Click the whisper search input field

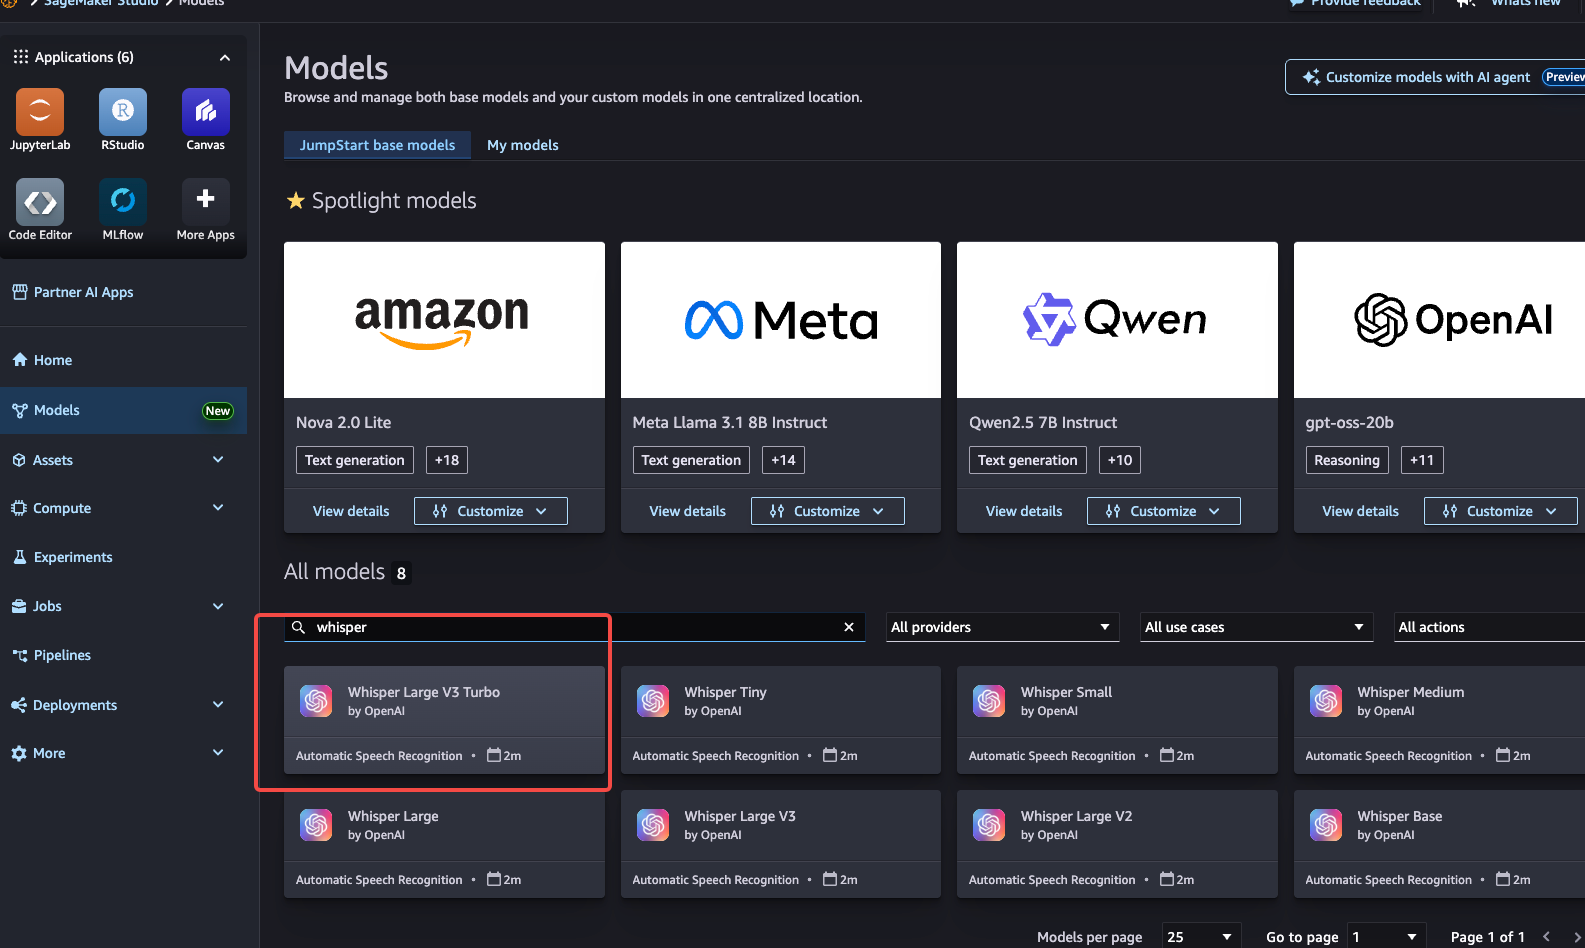tap(570, 627)
